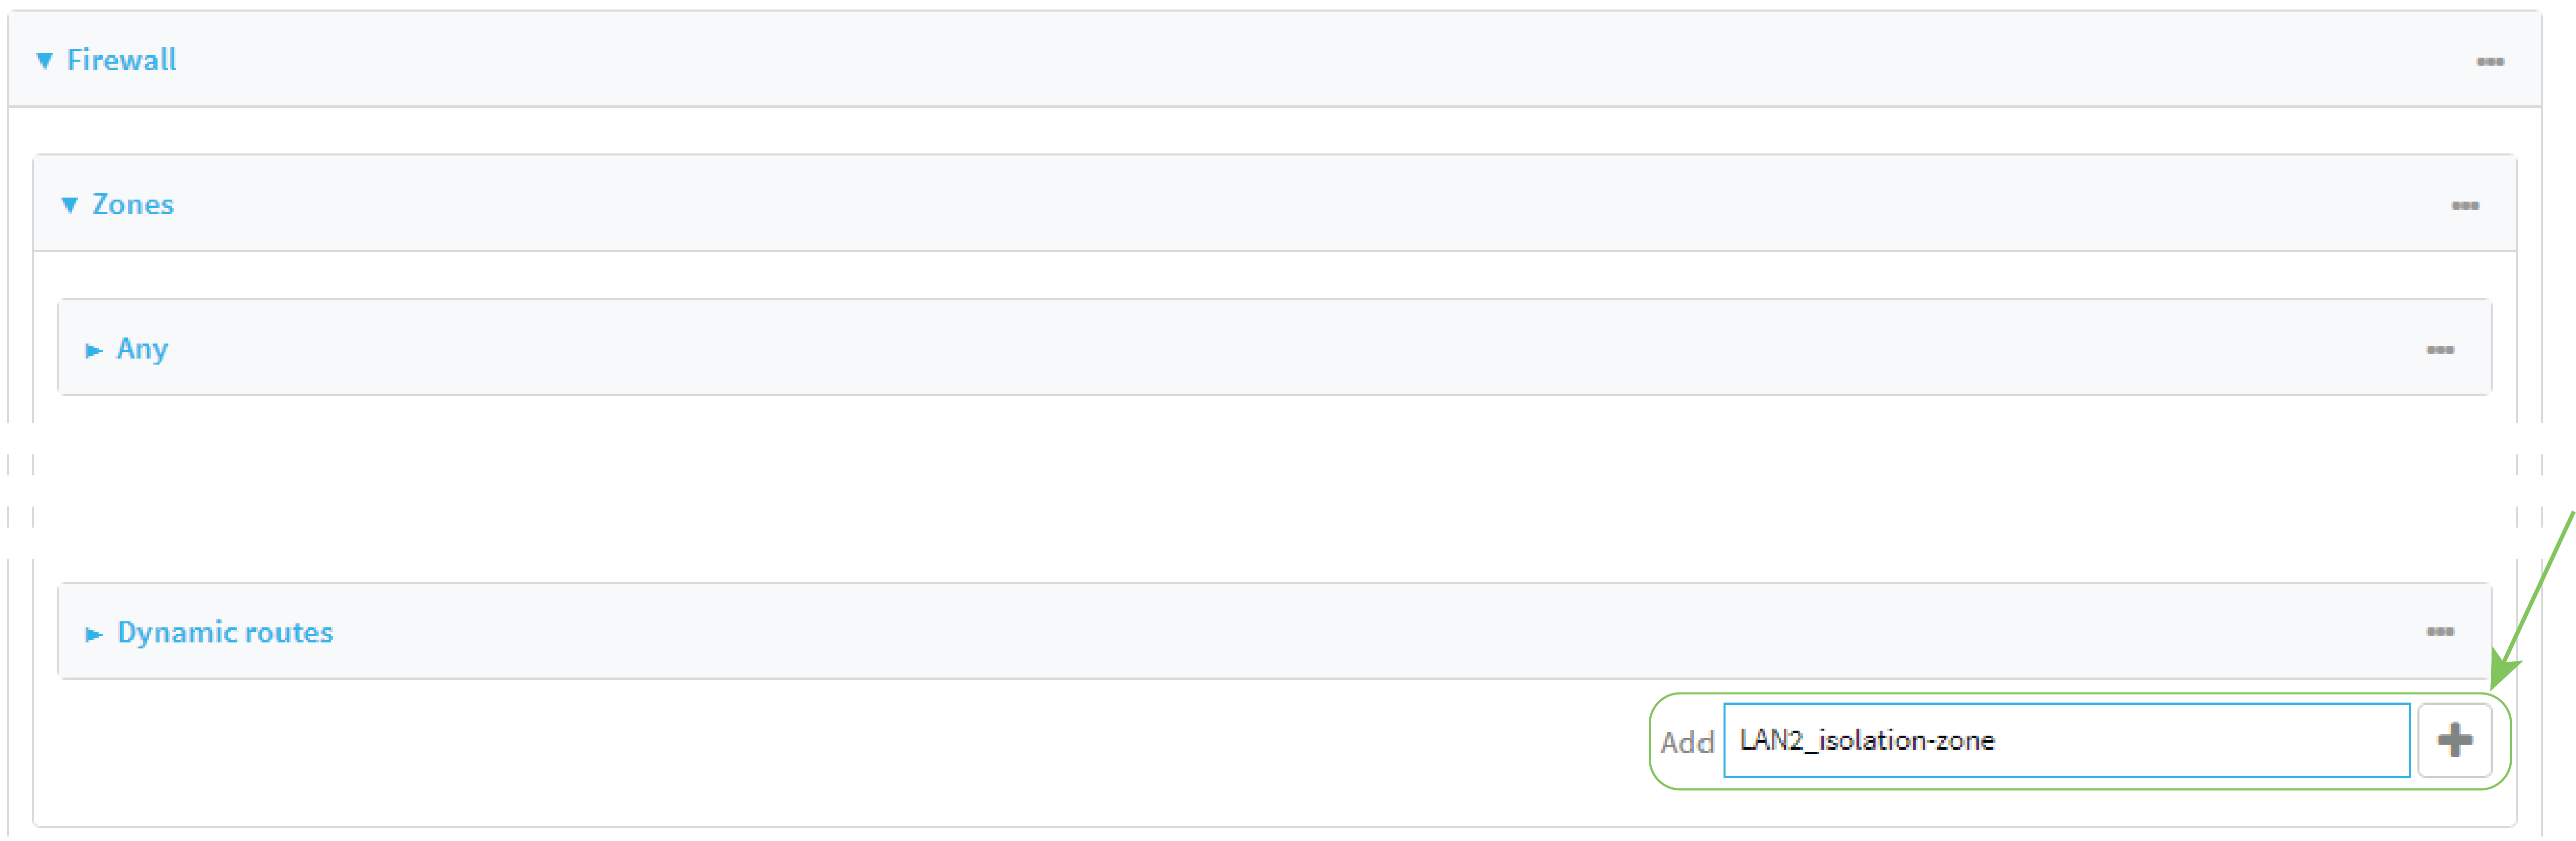Click the blank middle of the Firewall header bar

1270,60
